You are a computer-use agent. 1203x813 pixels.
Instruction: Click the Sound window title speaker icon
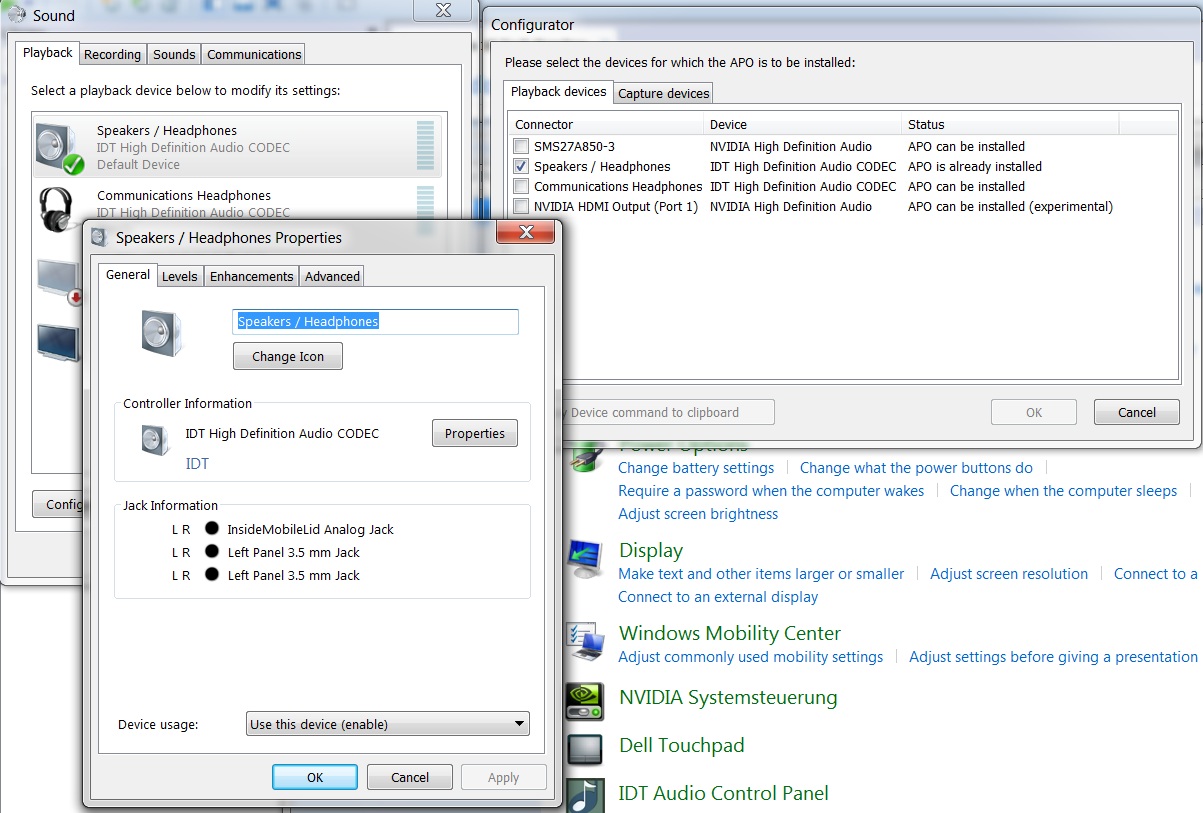(x=16, y=15)
